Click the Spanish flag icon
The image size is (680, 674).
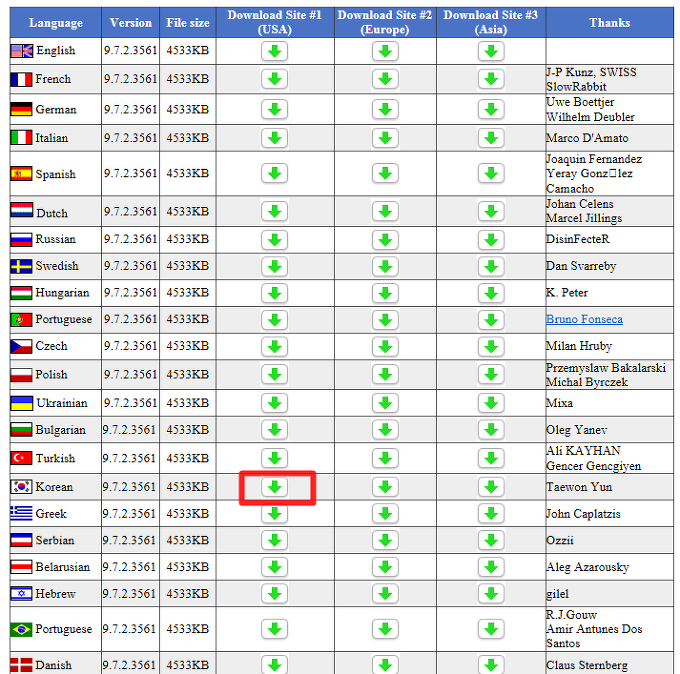tap(21, 174)
